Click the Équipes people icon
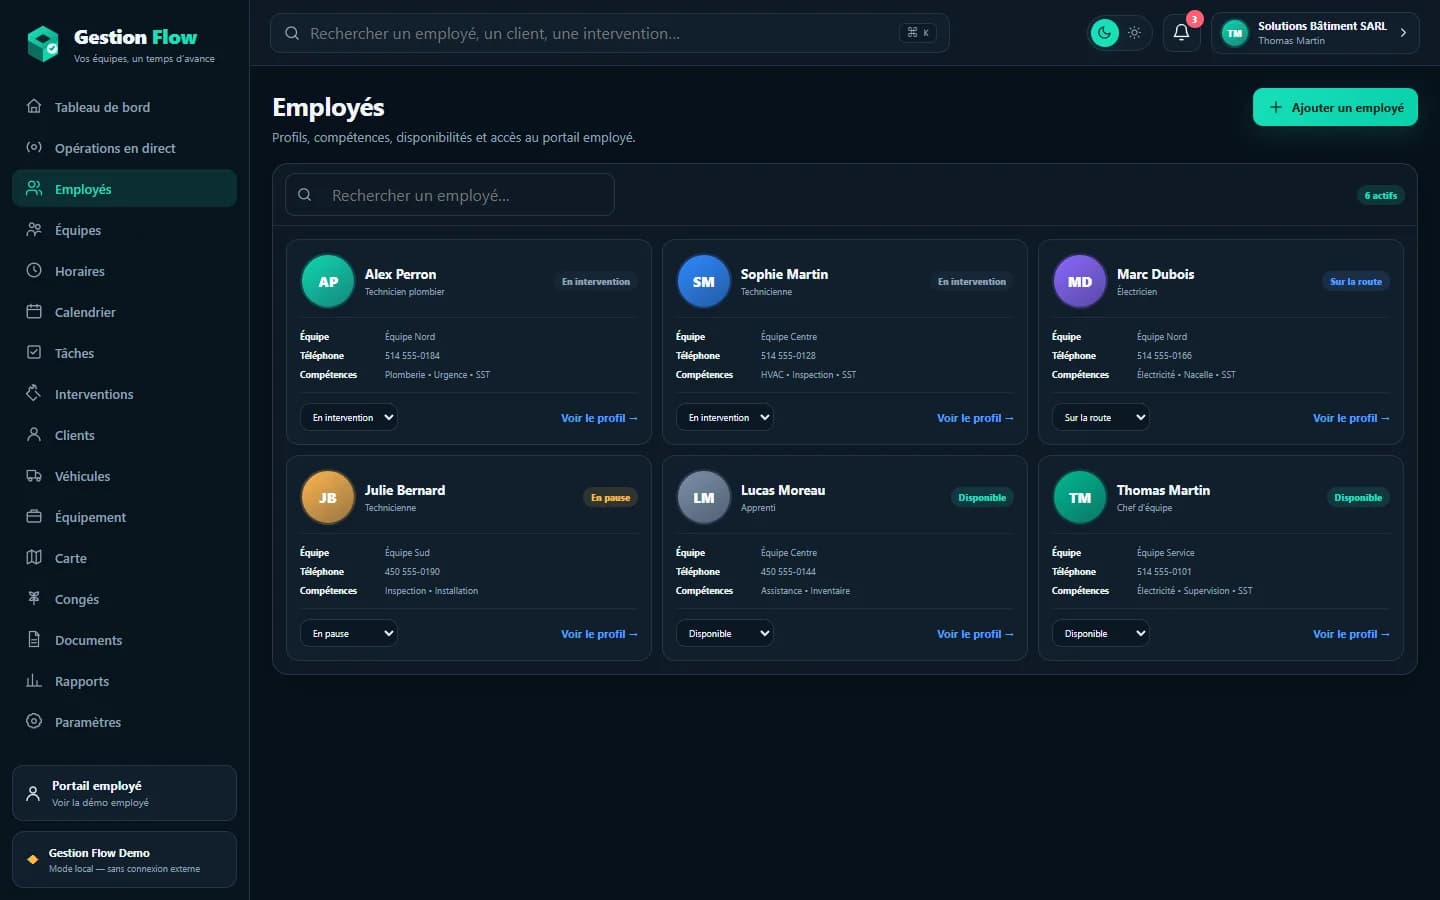The image size is (1440, 900). coord(34,229)
